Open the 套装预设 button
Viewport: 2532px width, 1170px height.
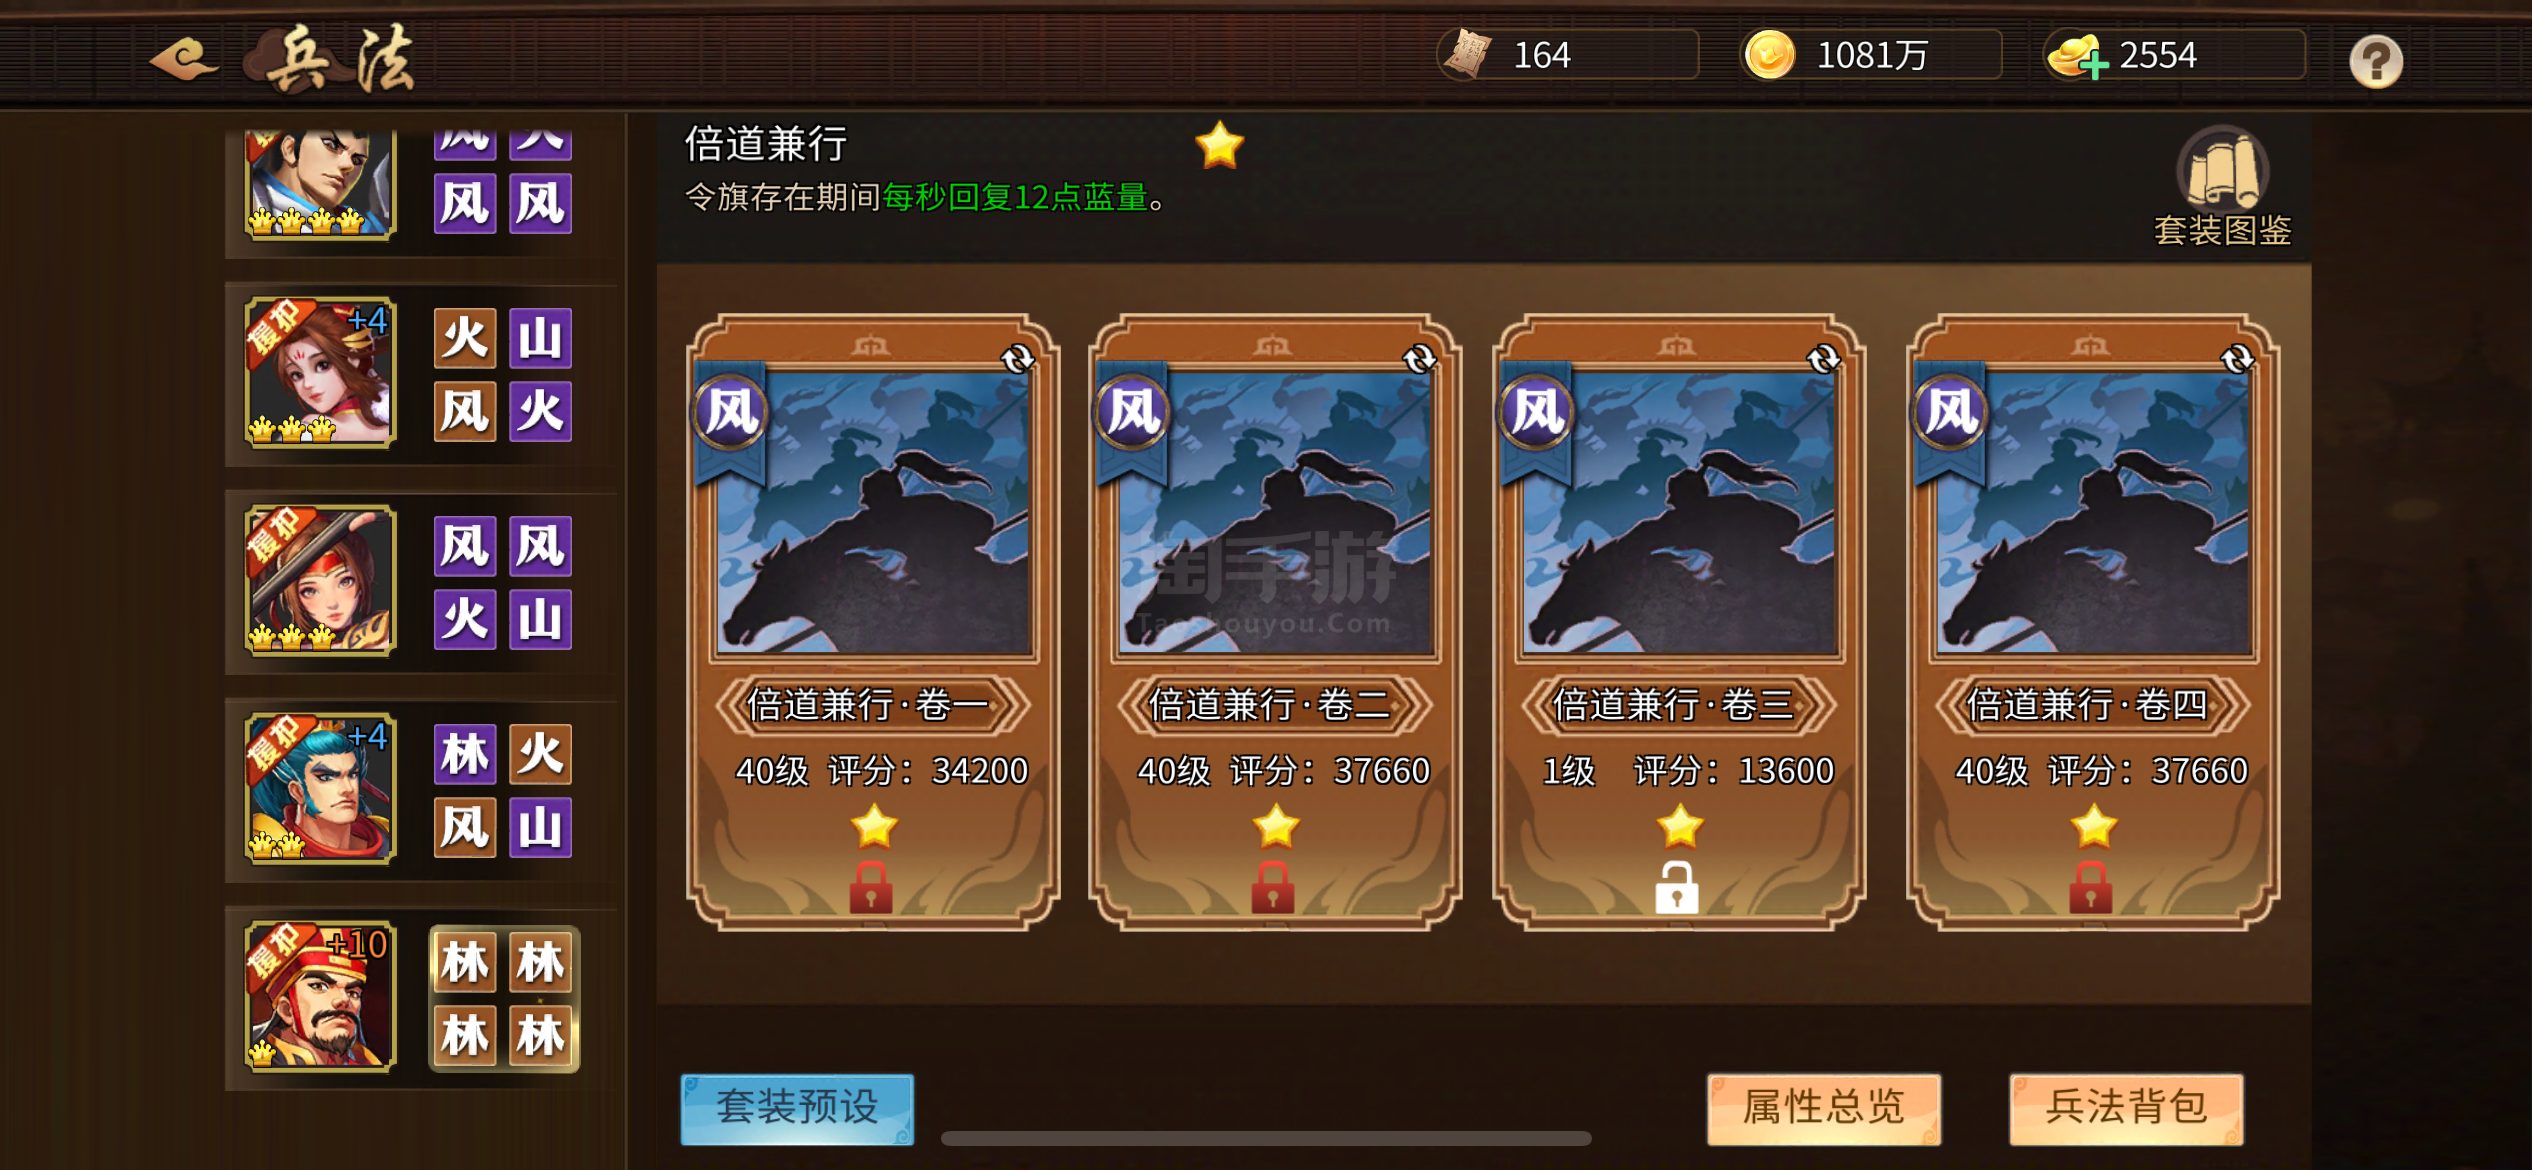click(797, 1108)
